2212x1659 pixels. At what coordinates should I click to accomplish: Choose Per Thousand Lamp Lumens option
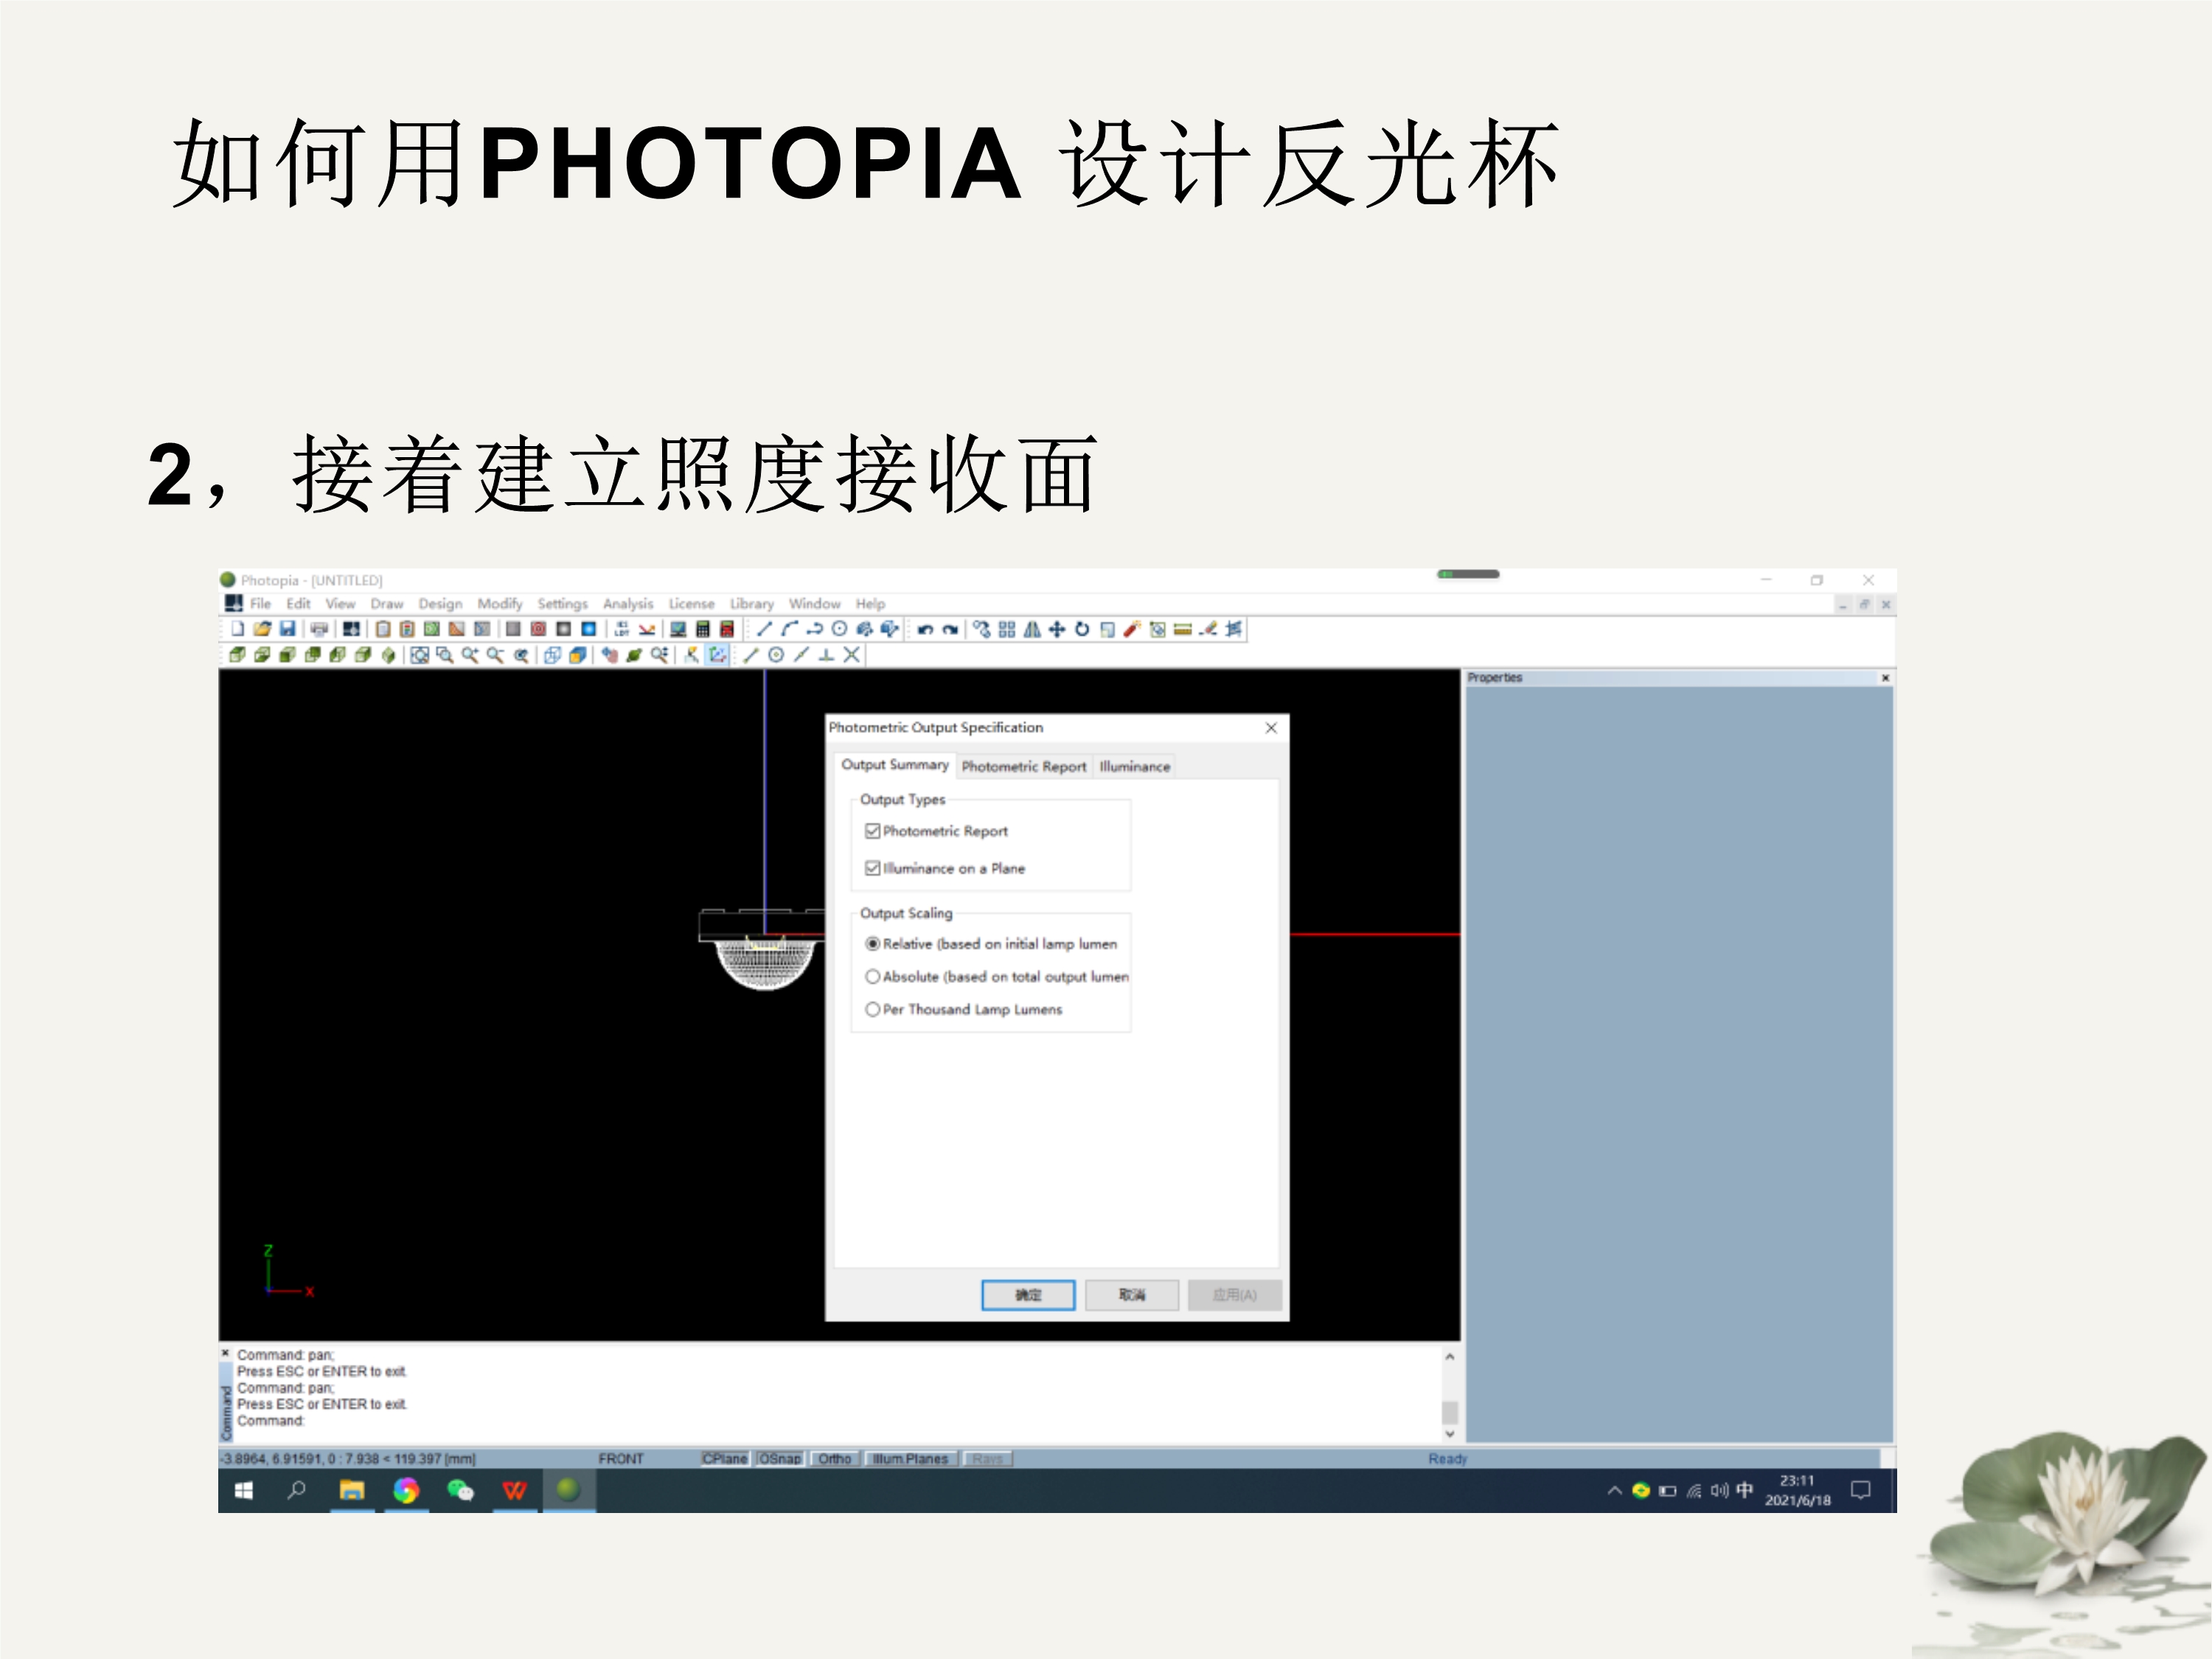point(872,1009)
